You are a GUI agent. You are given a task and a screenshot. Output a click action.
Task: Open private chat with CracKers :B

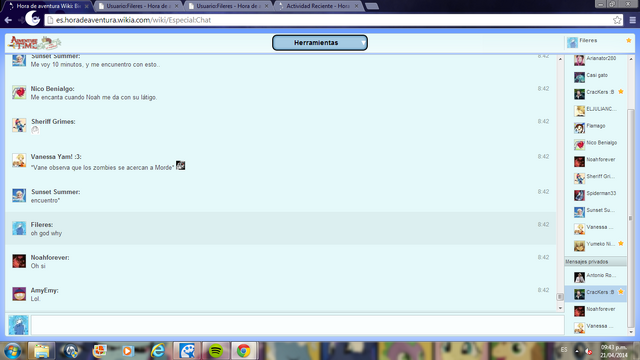tap(596, 293)
